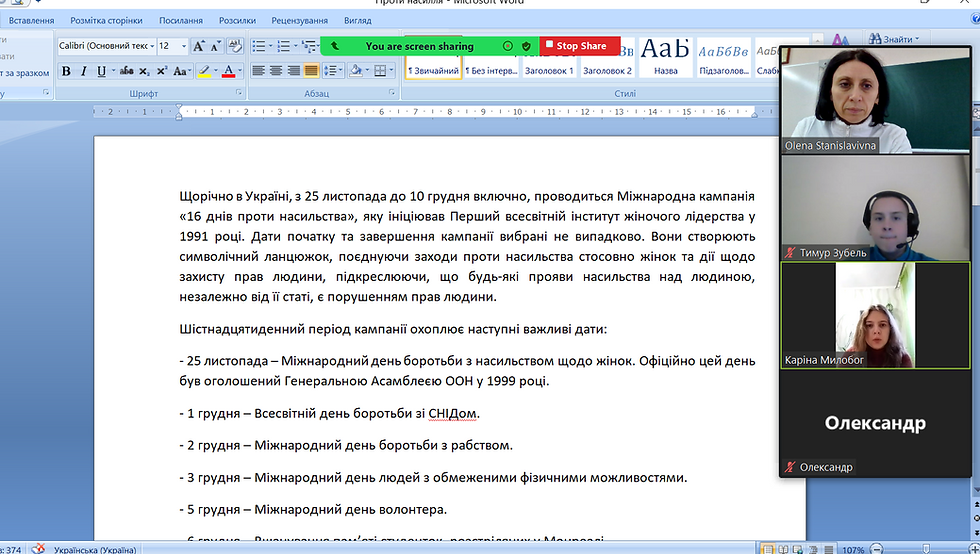The height and width of the screenshot is (554, 980).
Task: Click the zoom slider handle
Action: click(x=926, y=549)
